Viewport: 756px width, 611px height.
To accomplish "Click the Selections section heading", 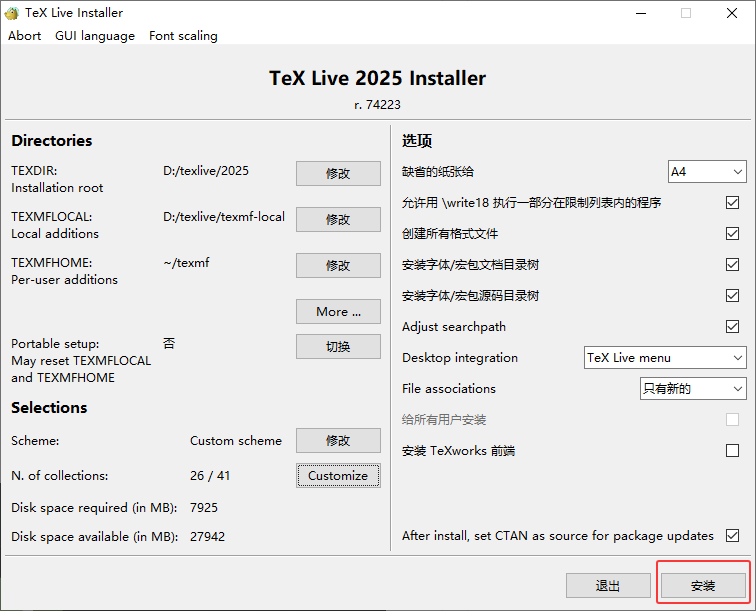I will (49, 407).
